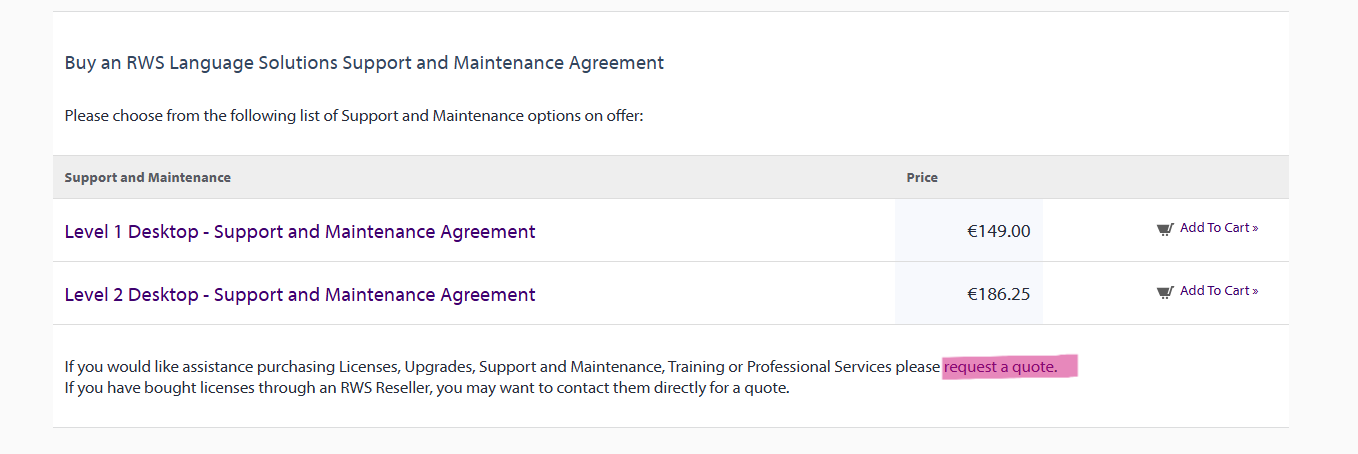
Task: Add Level 2 Desktop agreement to cart
Action: click(x=1215, y=291)
